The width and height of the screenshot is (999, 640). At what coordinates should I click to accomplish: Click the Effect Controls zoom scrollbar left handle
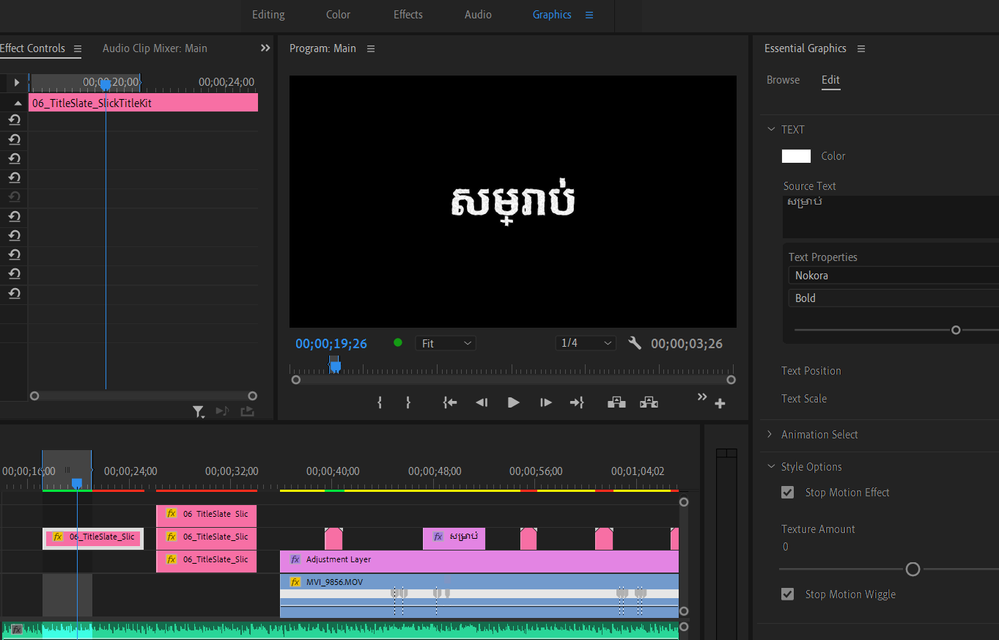click(34, 396)
